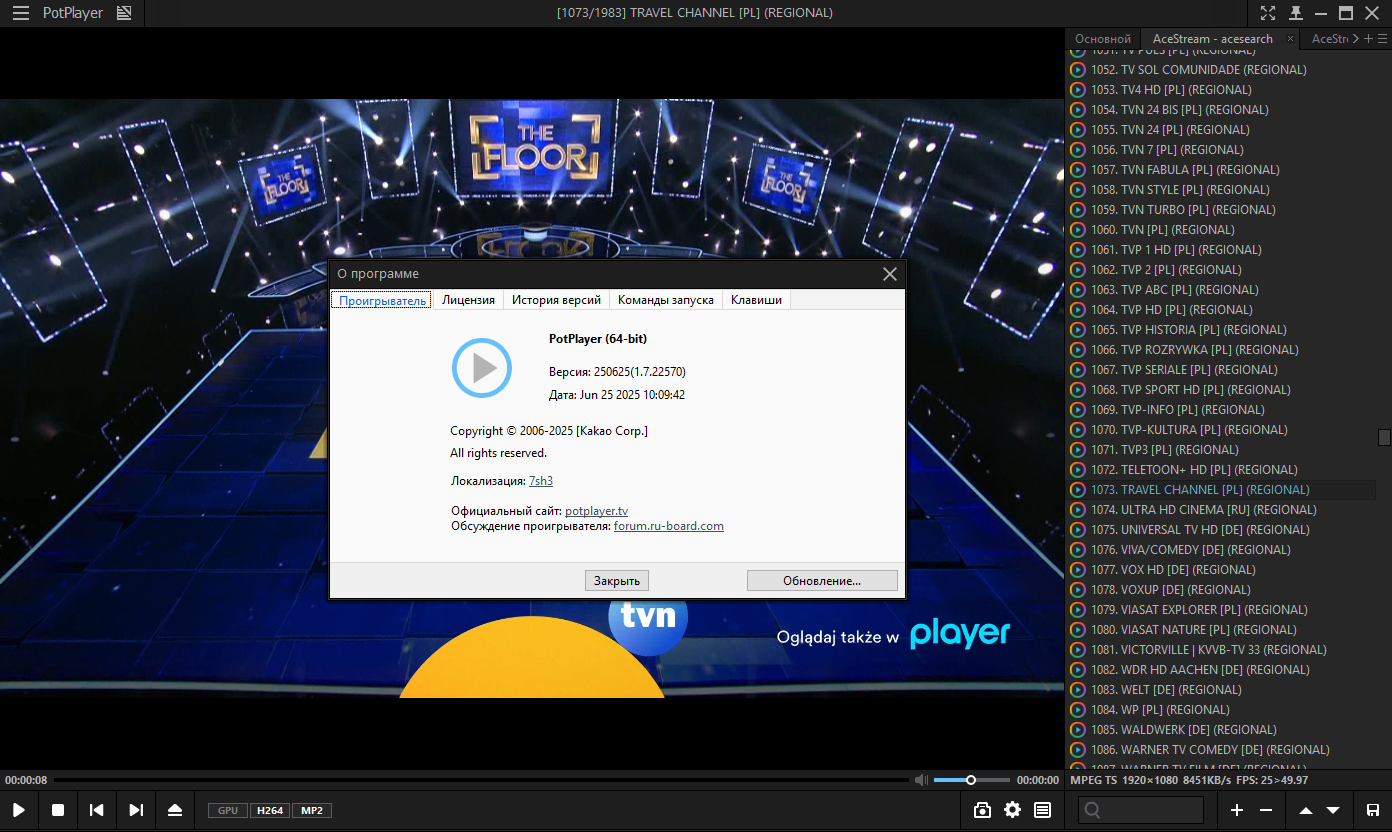Image resolution: width=1392 pixels, height=832 pixels.
Task: Remove item with the playlist minus button
Action: tap(1266, 810)
